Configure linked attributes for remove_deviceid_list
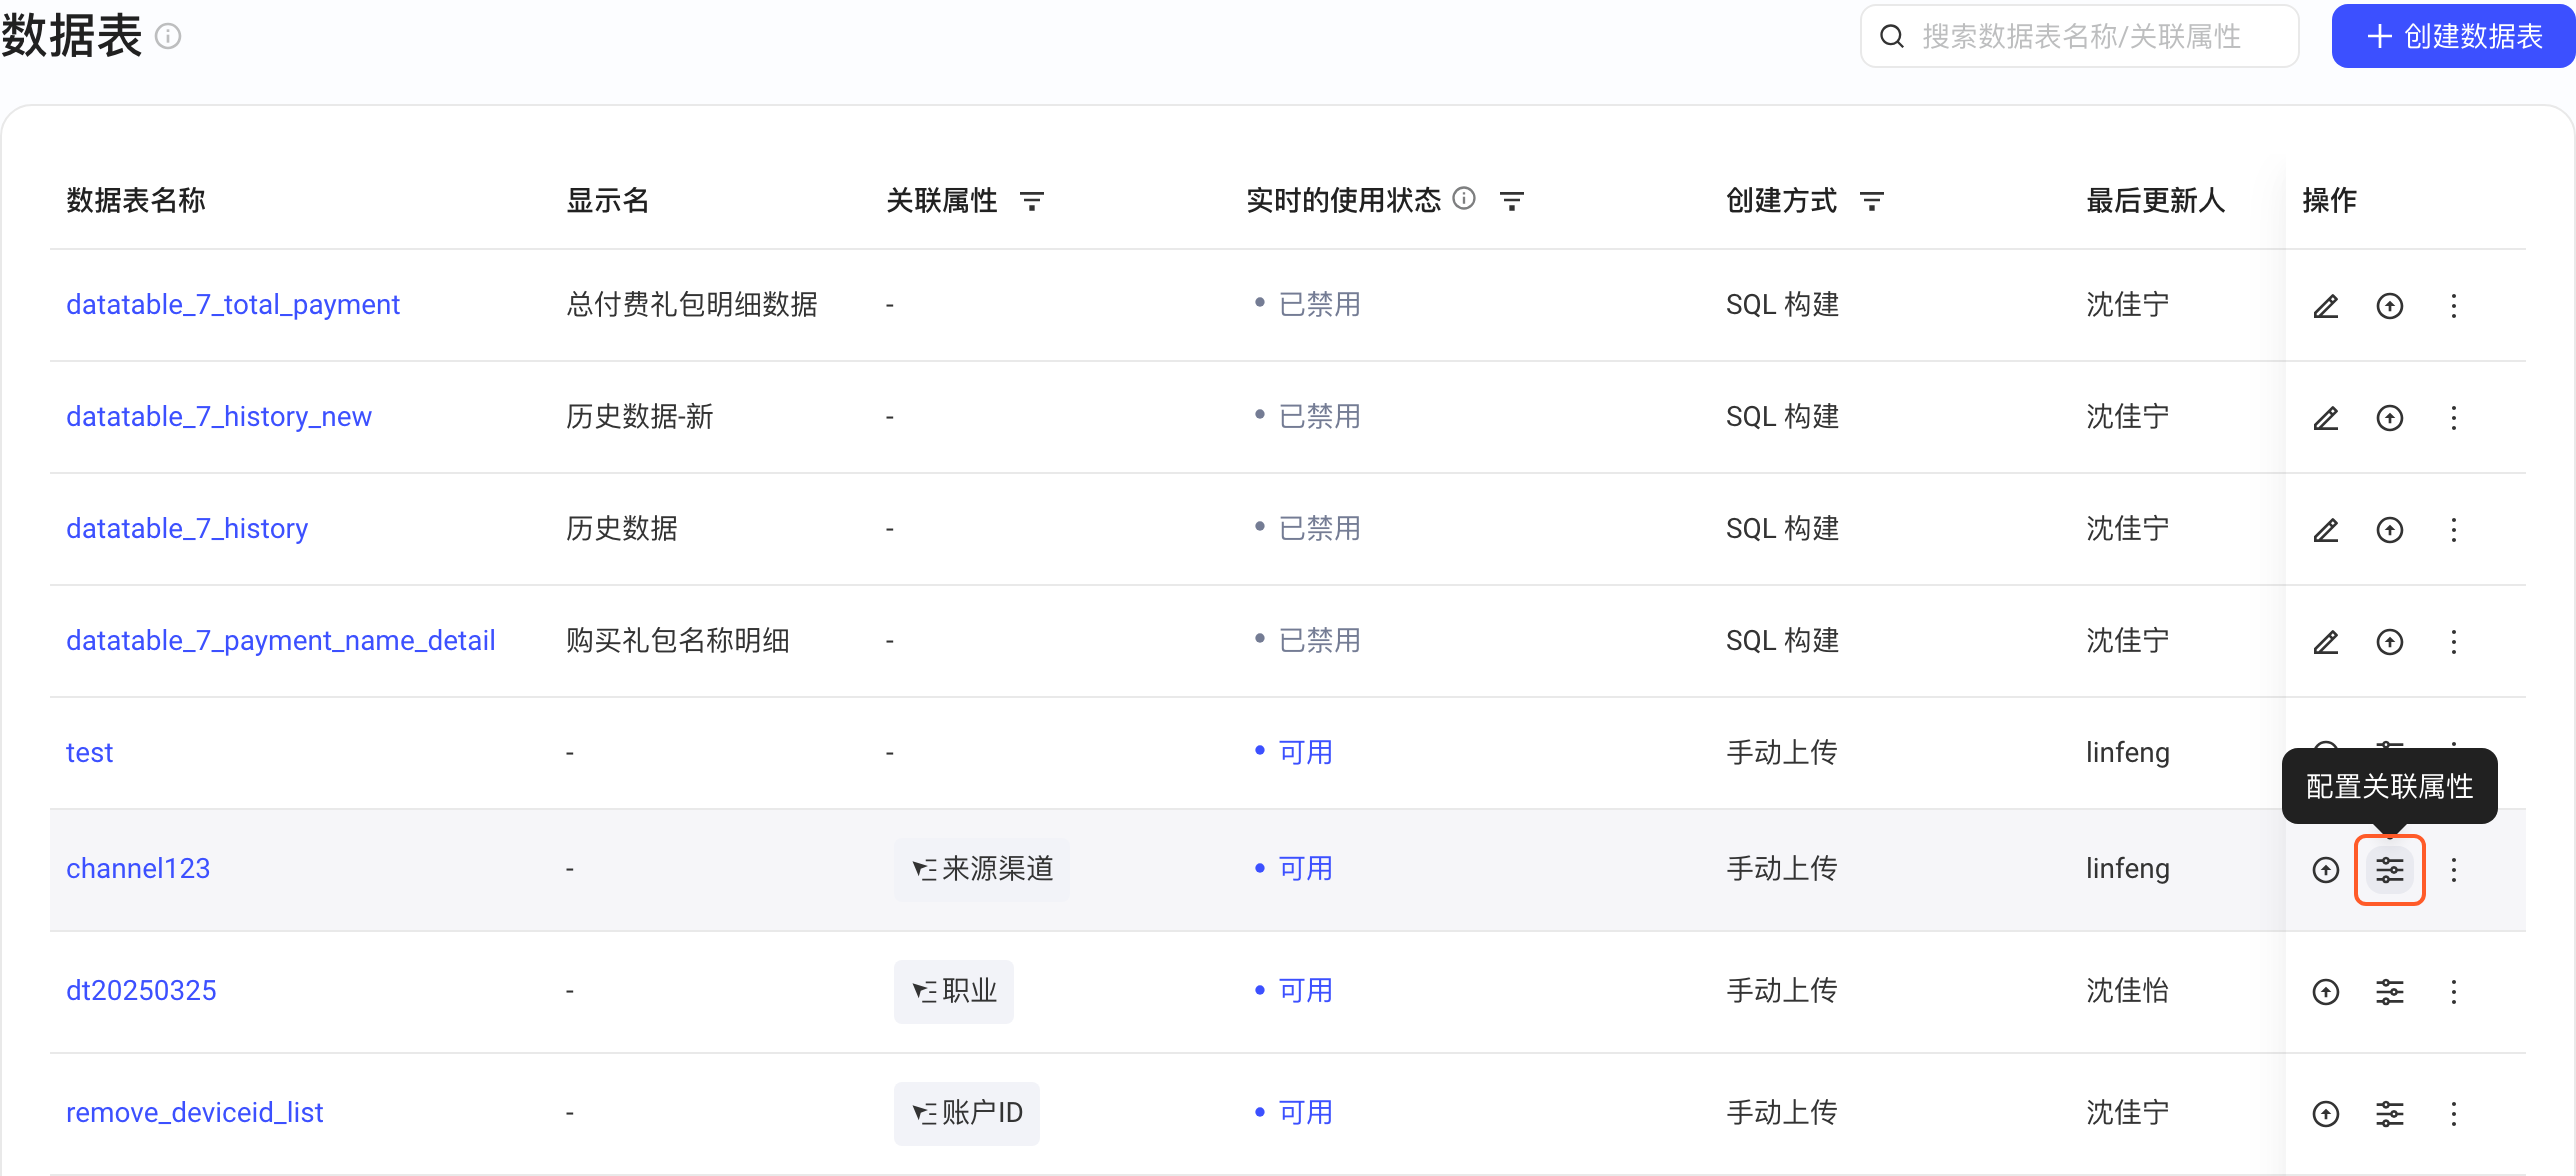This screenshot has width=2576, height=1176. click(x=2390, y=1114)
